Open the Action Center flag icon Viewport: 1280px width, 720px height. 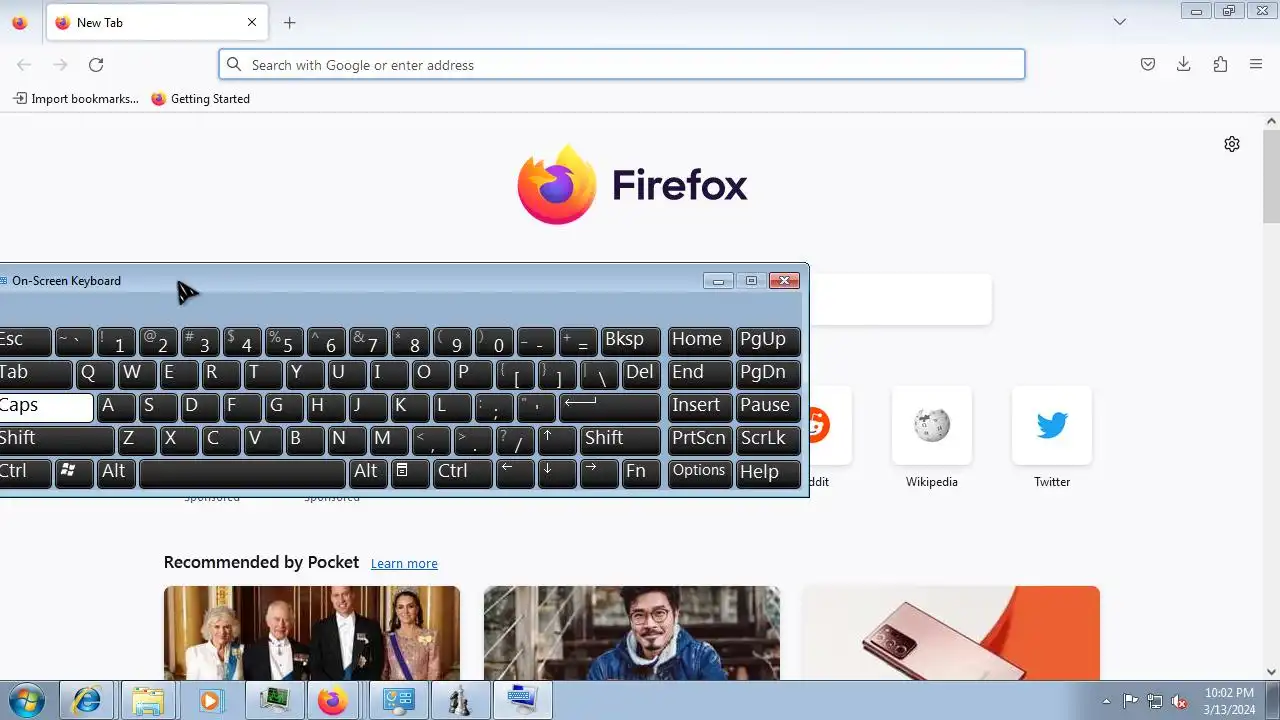1130,701
